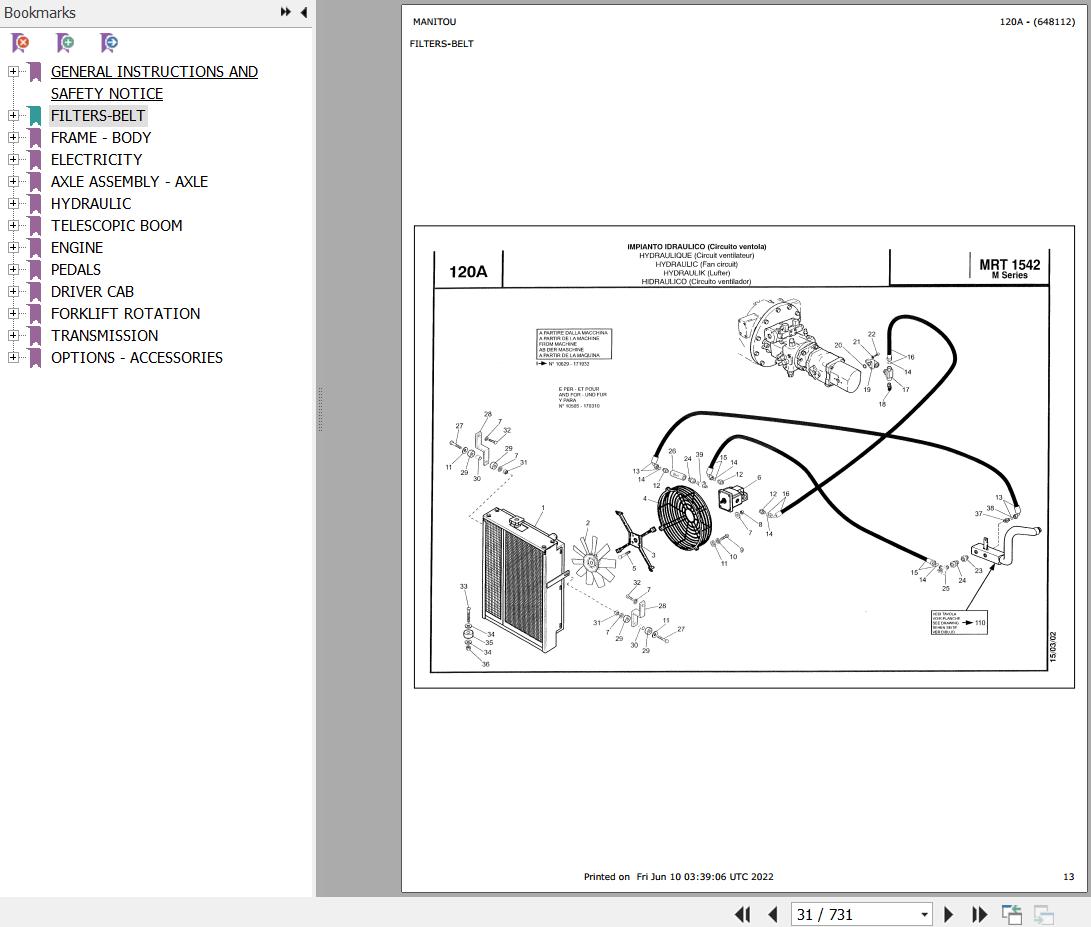This screenshot has width=1091, height=927.
Task: Click the expand options double-arrow in Bookmarks header
Action: [285, 13]
